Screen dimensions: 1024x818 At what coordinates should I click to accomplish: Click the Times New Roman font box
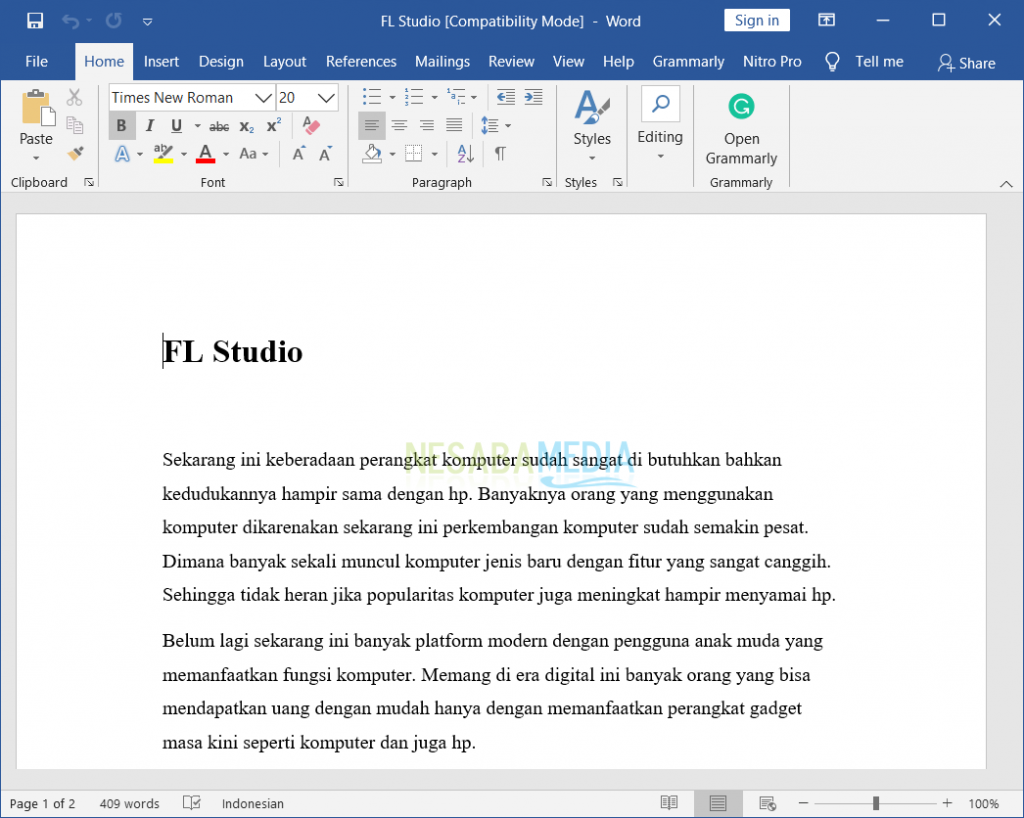point(182,98)
